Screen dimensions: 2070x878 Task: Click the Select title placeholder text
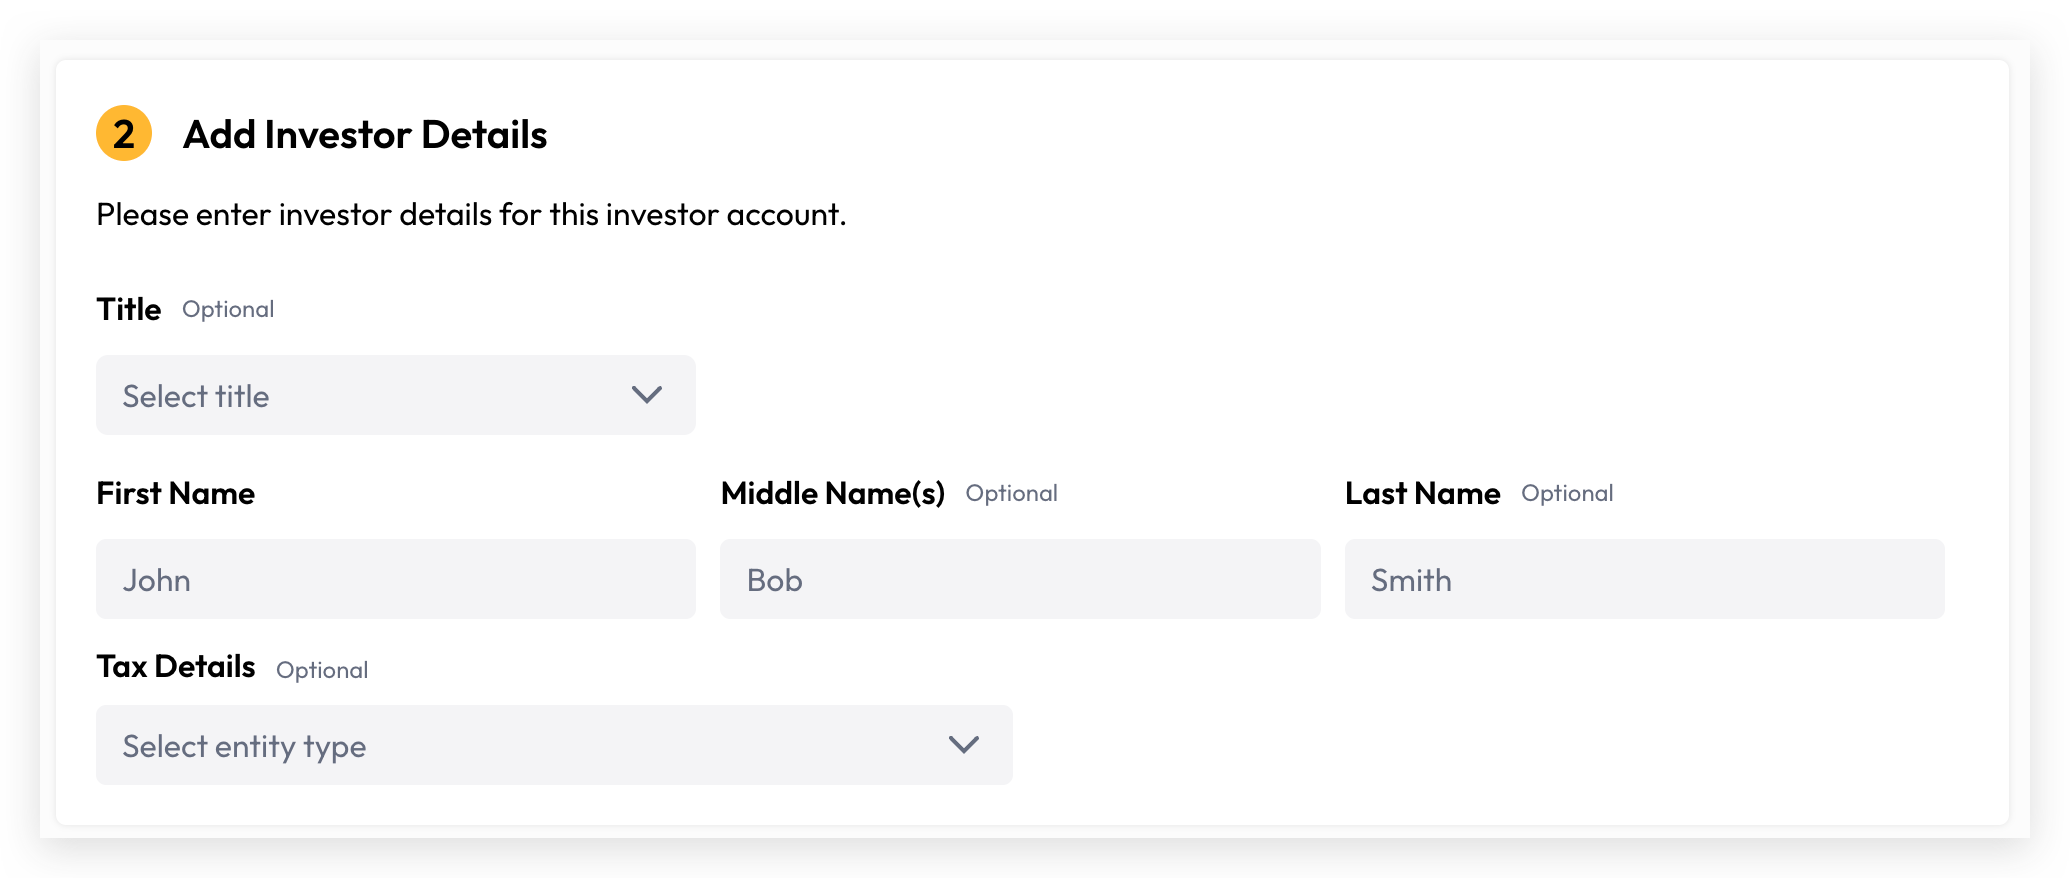(x=196, y=396)
